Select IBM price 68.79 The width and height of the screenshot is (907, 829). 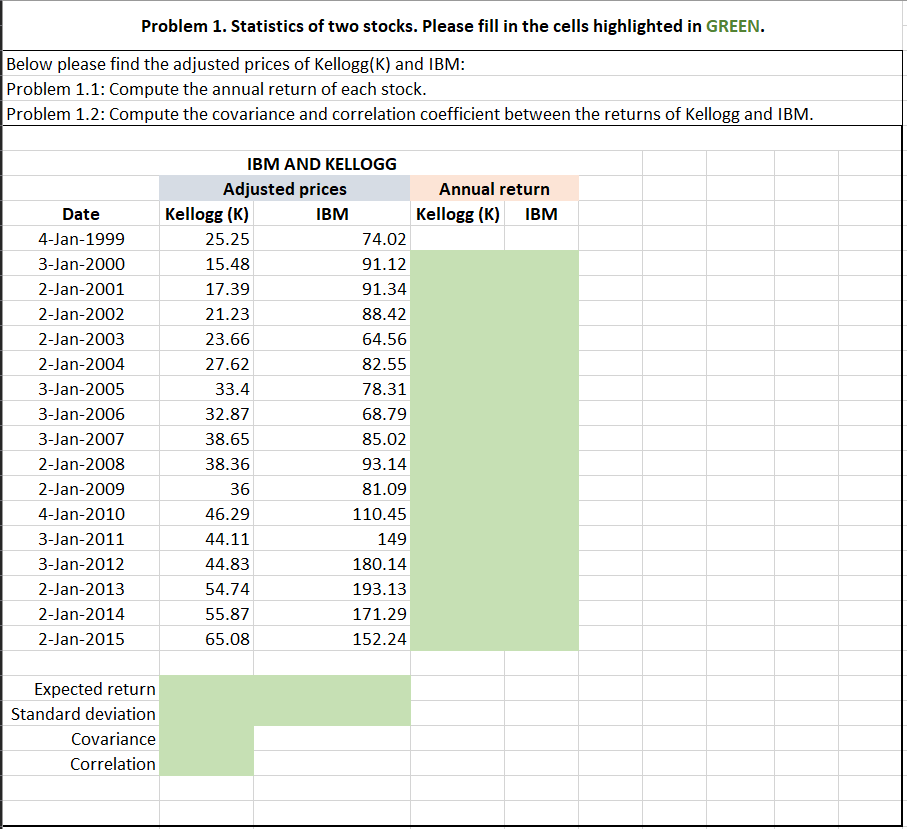point(332,413)
